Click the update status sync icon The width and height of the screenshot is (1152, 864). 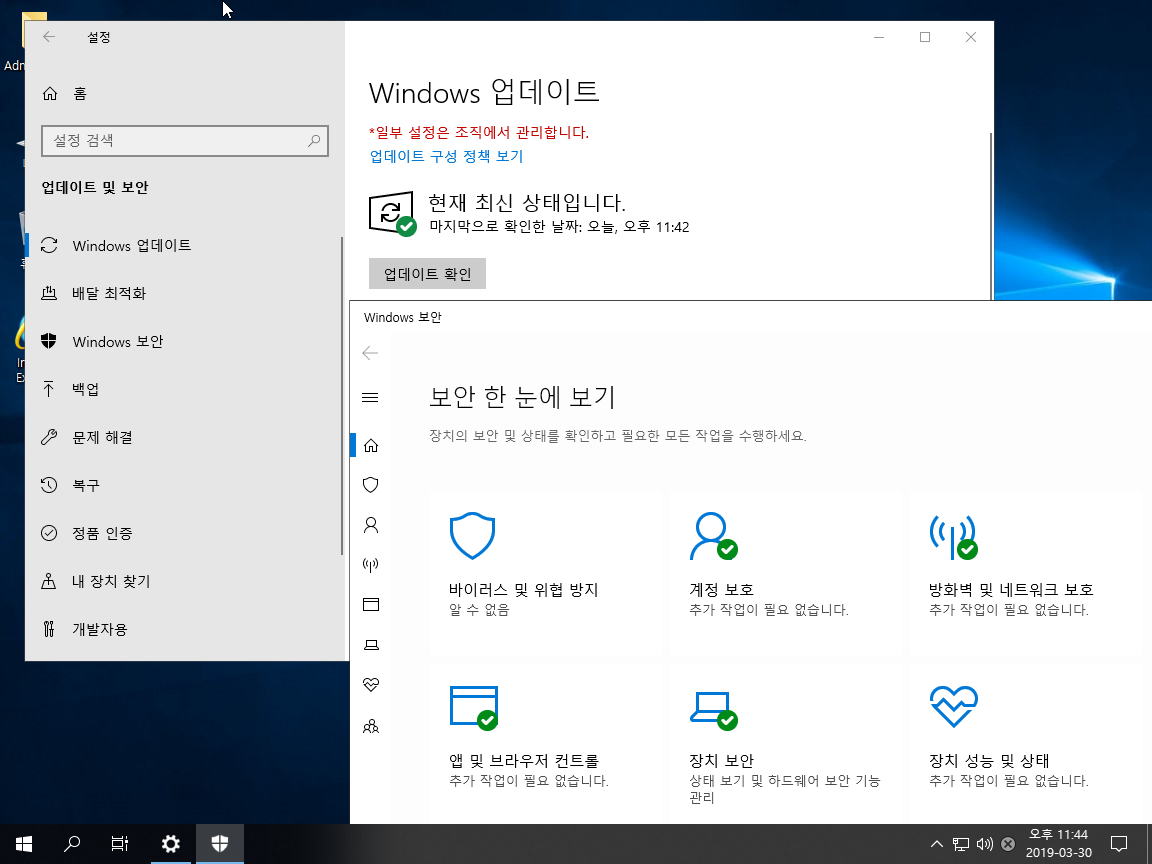[392, 214]
